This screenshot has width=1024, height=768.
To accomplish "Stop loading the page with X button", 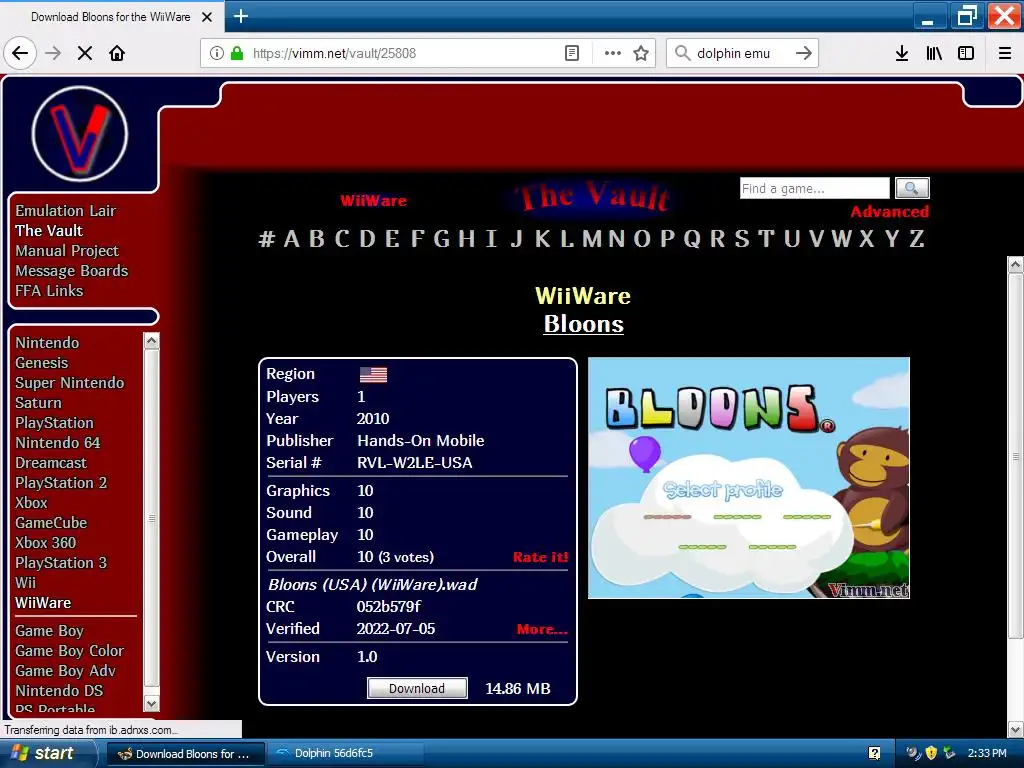I will click(85, 53).
